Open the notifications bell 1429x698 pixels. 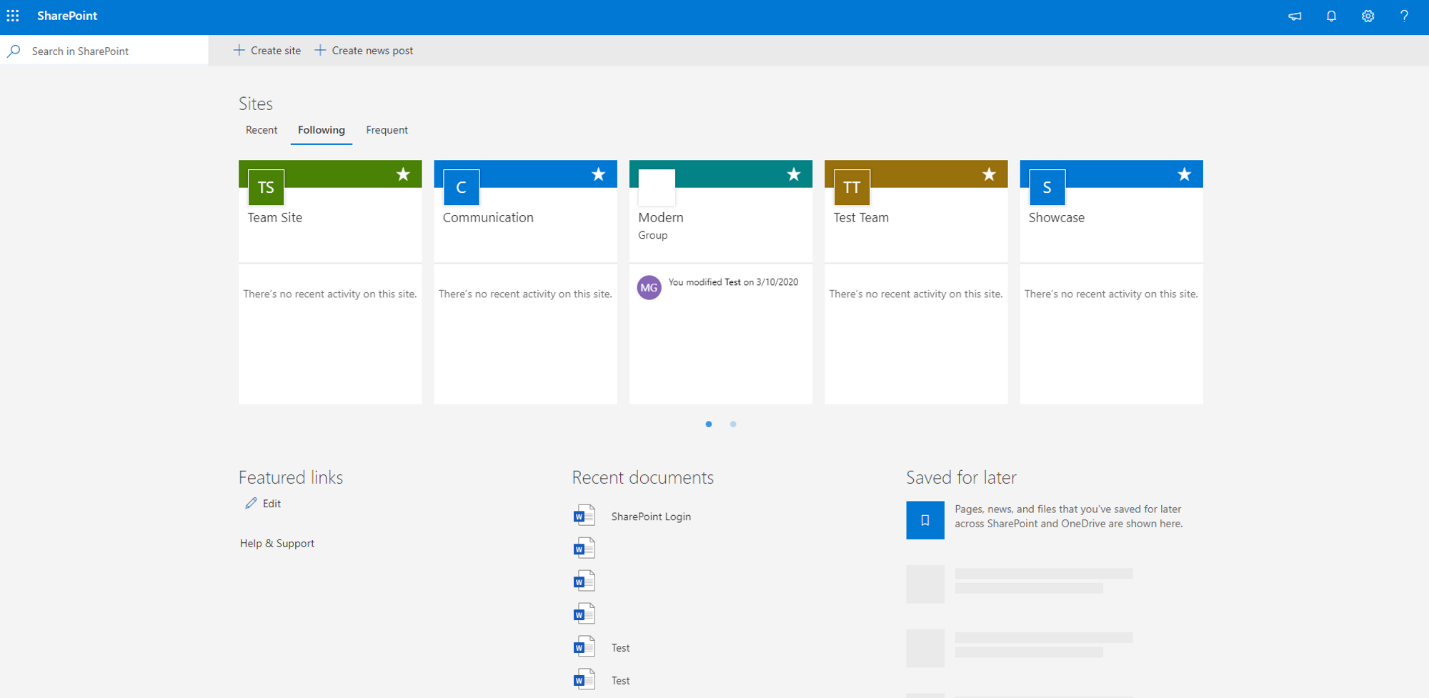1331,16
